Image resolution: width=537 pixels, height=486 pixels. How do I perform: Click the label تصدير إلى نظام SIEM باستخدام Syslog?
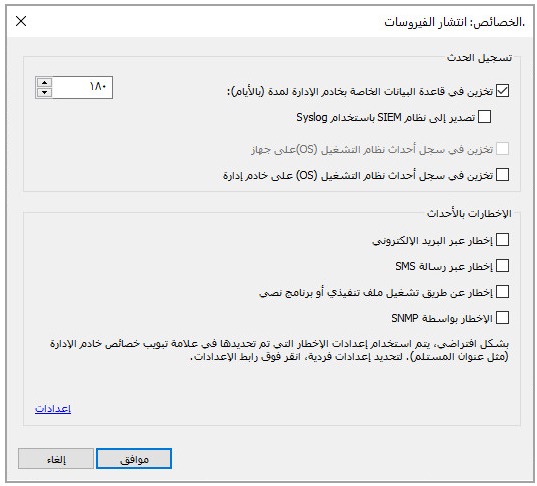tap(386, 117)
